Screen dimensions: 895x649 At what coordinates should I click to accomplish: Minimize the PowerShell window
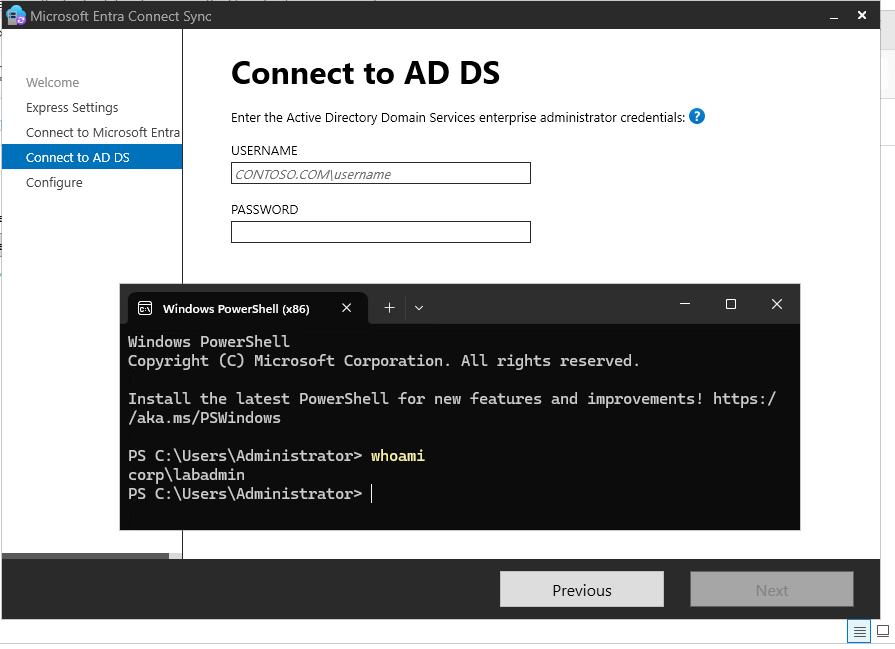tap(685, 304)
